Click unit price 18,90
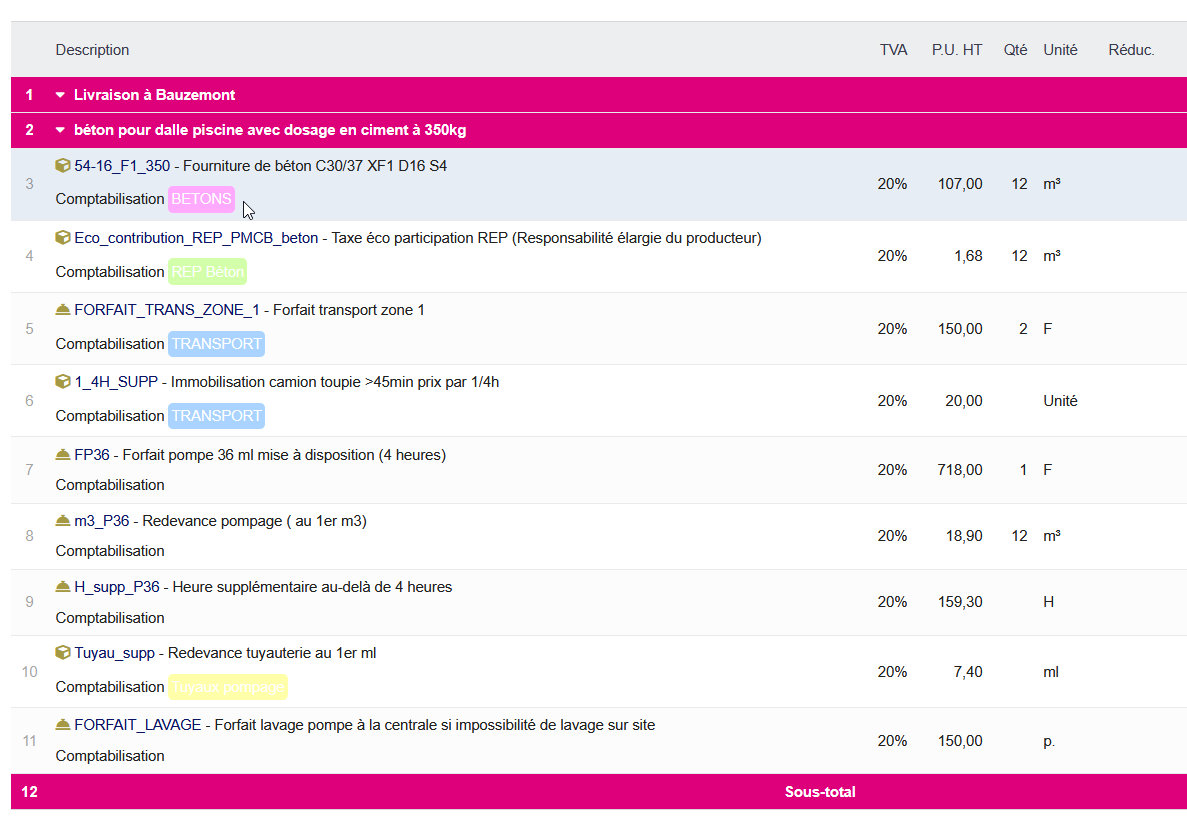The width and height of the screenshot is (1187, 817). point(964,536)
